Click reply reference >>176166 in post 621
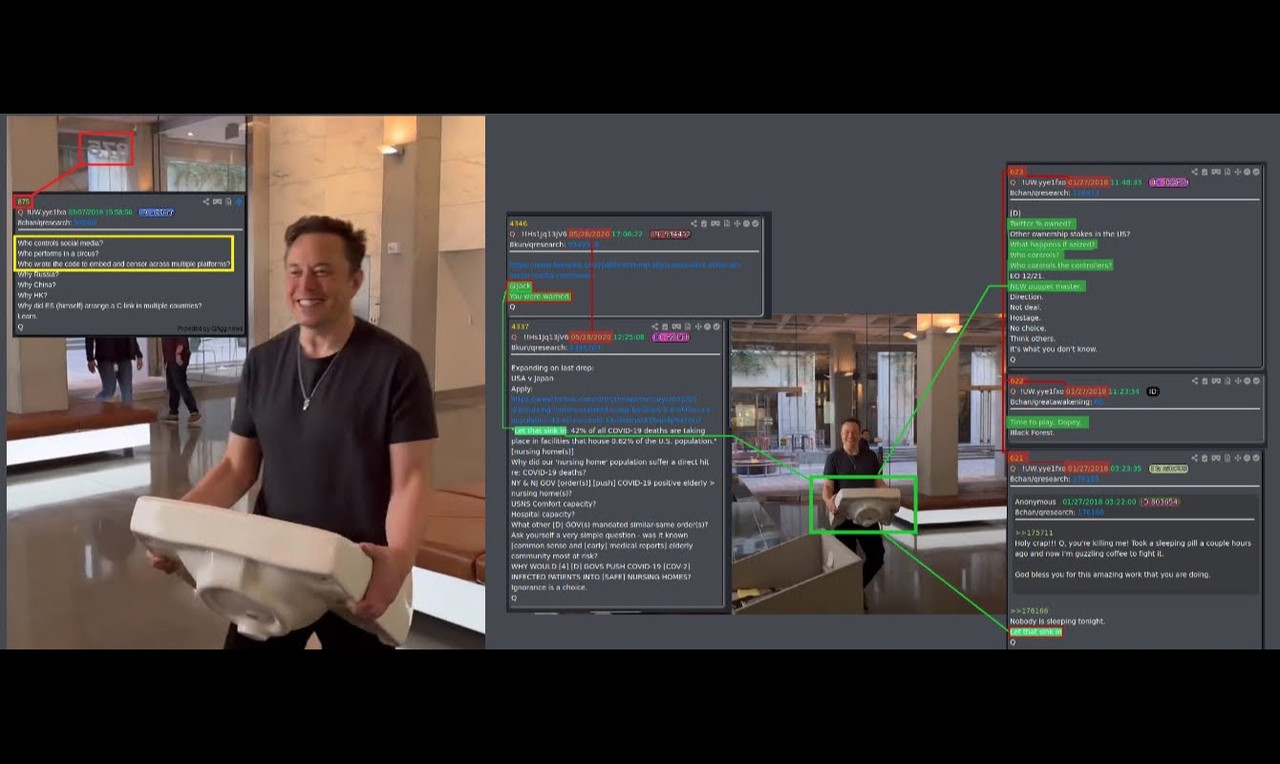 (1029, 610)
